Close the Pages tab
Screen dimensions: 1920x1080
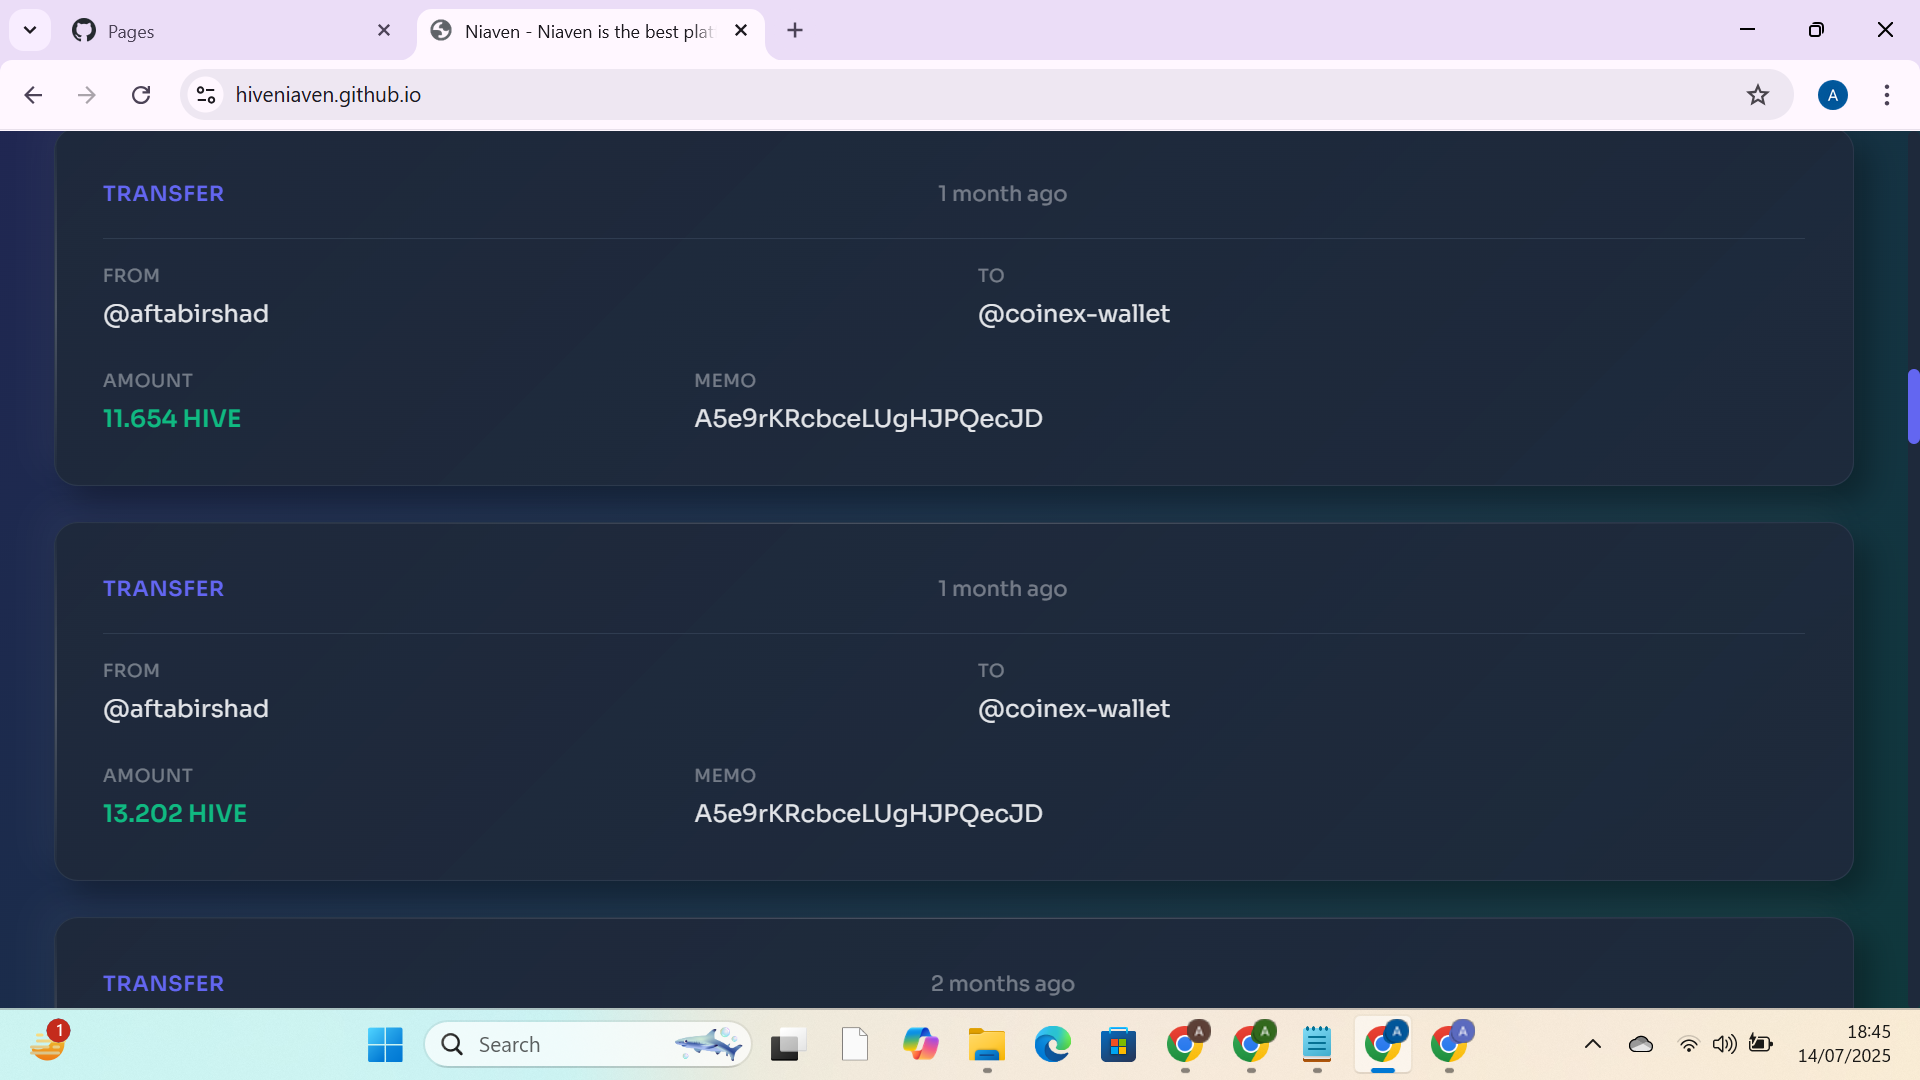(384, 31)
